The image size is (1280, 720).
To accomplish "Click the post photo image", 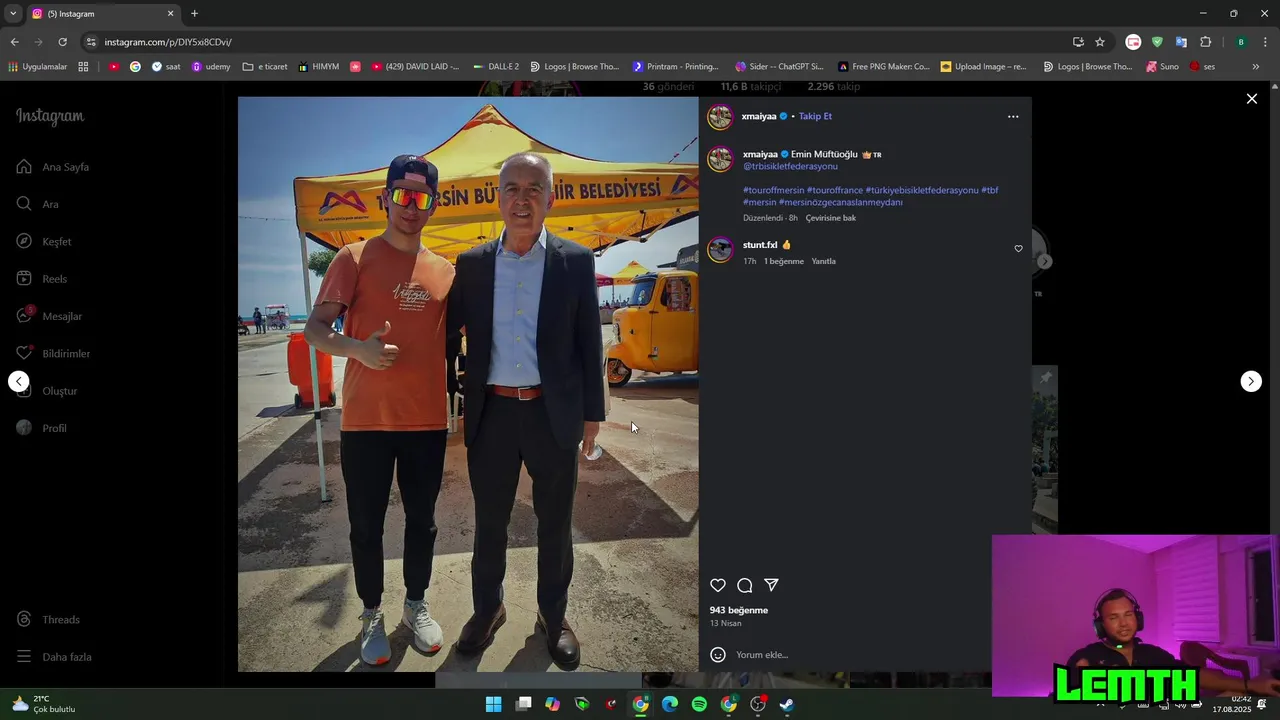I will [x=468, y=384].
